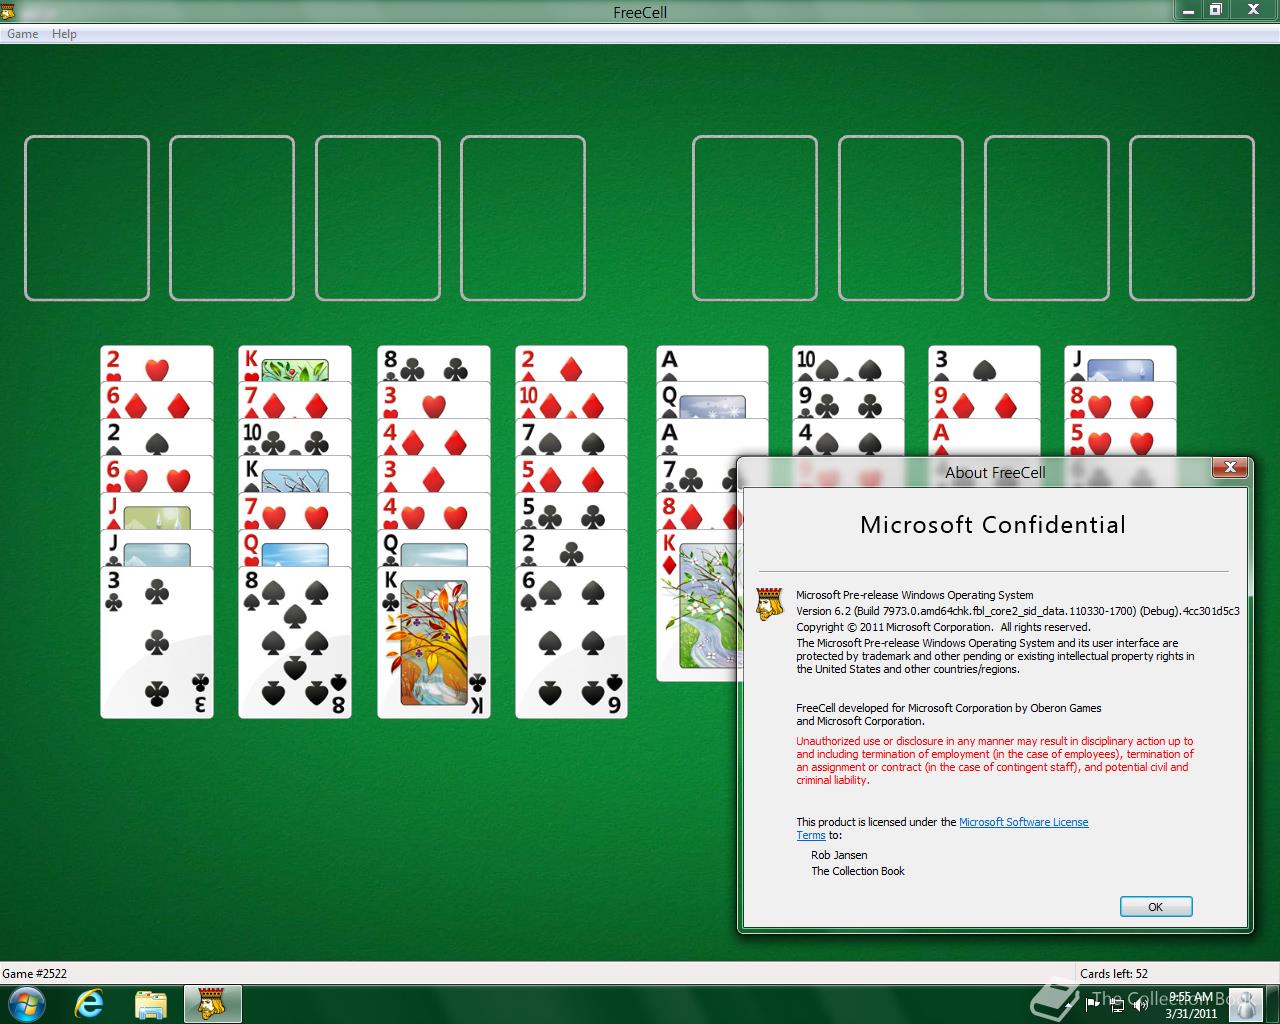Image resolution: width=1280 pixels, height=1024 pixels.
Task: Click the 10 of clubs card
Action: click(x=295, y=438)
